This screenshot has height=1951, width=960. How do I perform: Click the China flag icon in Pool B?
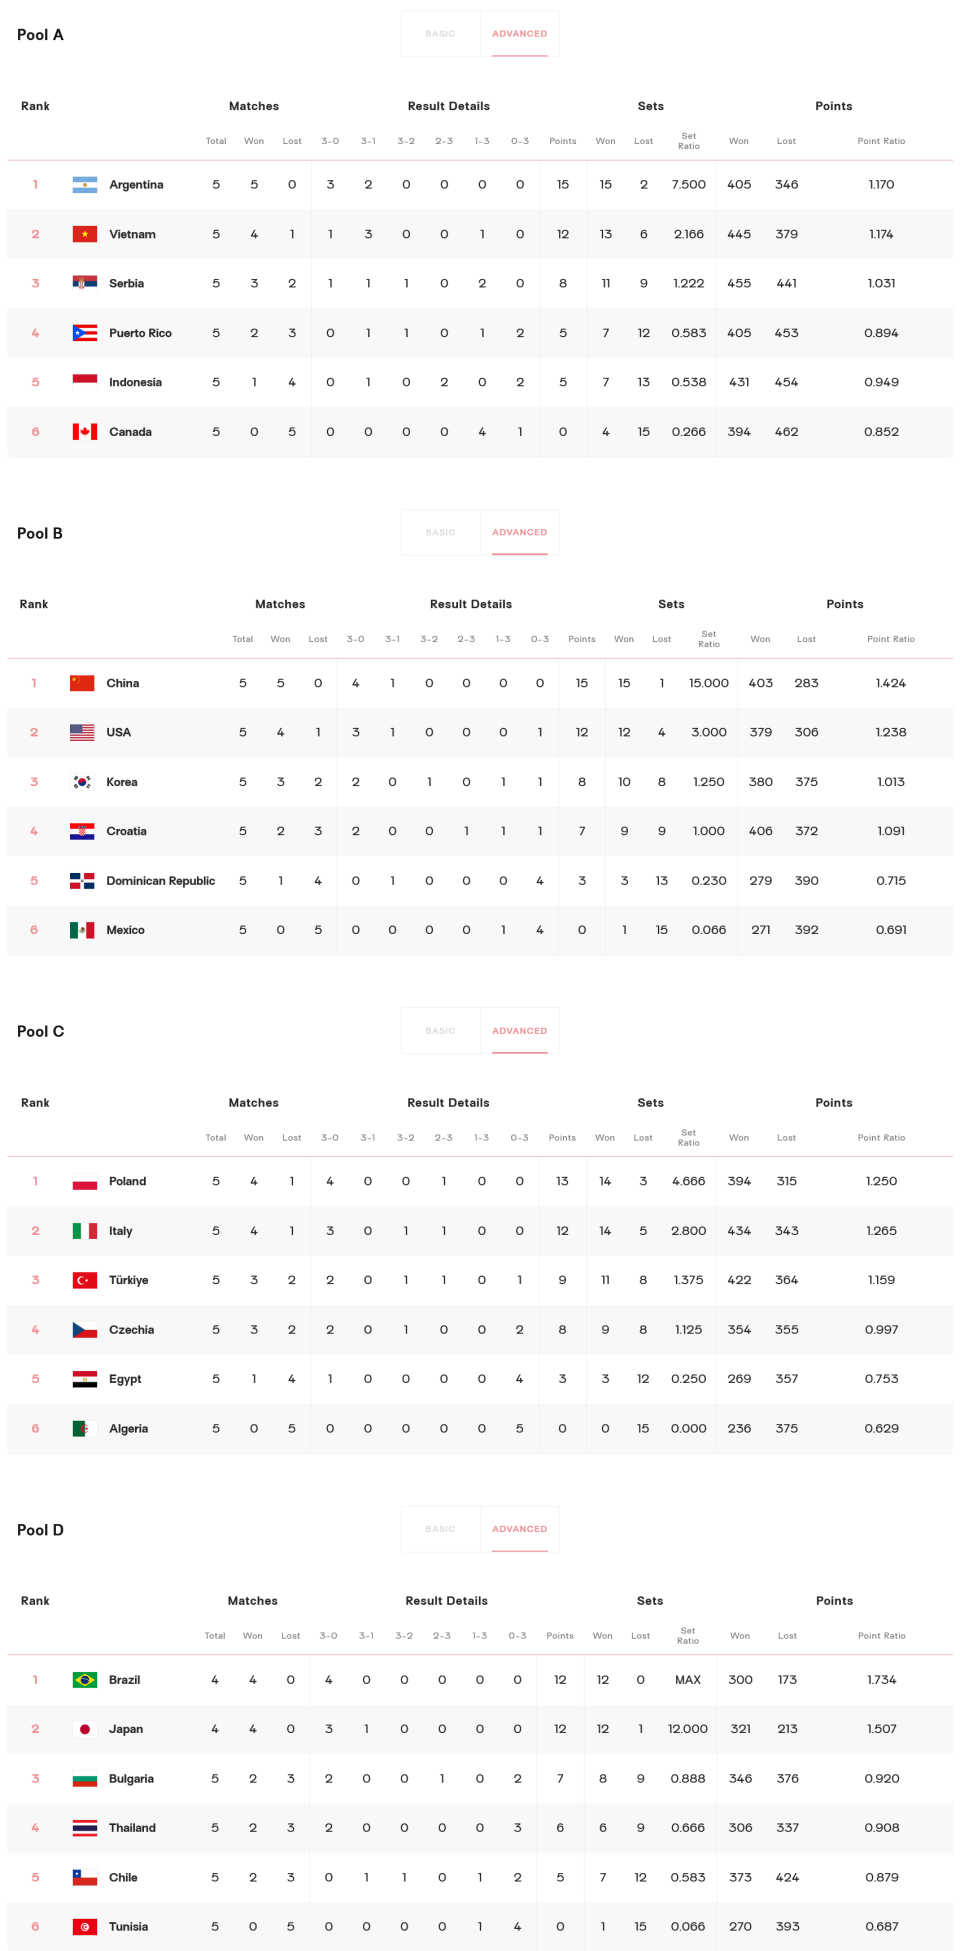coord(82,683)
